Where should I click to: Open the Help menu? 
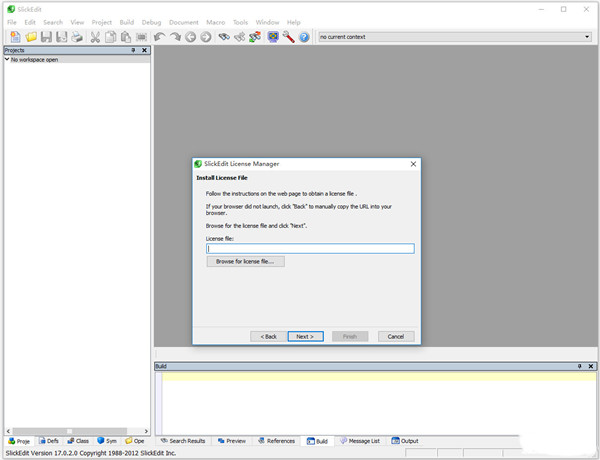pyautogui.click(x=293, y=22)
